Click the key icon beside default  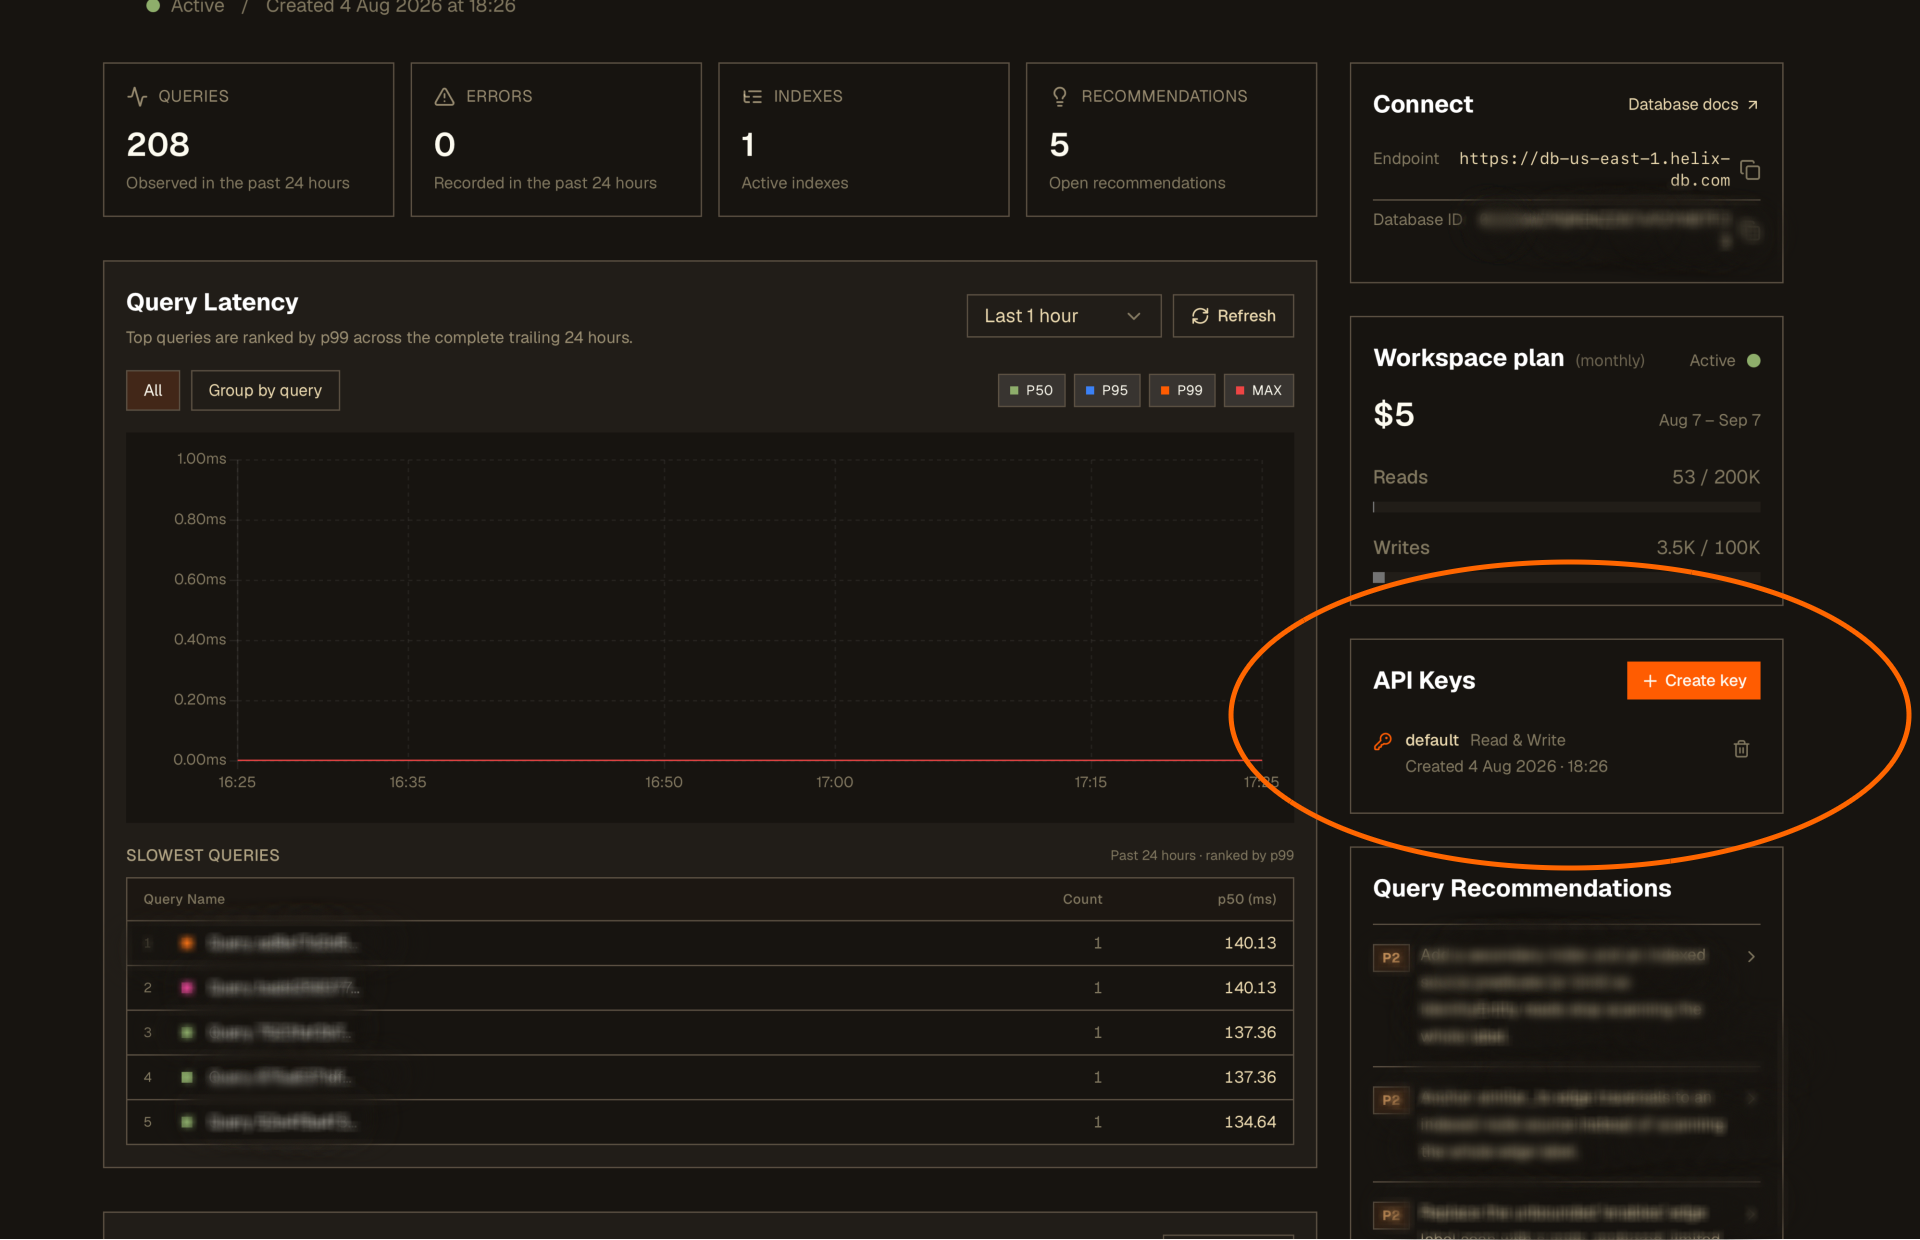pyautogui.click(x=1383, y=741)
